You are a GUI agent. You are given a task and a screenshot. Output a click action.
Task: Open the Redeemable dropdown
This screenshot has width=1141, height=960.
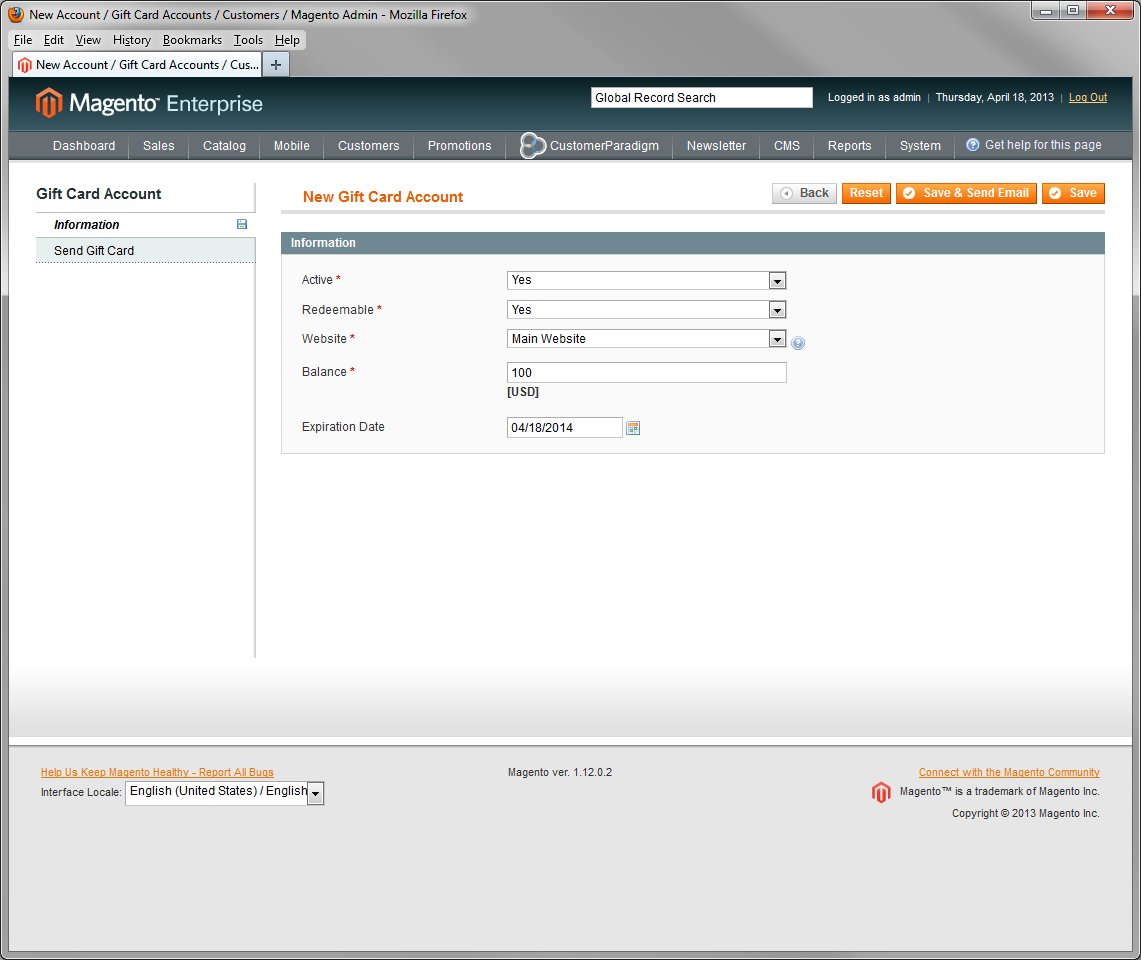[x=646, y=310]
